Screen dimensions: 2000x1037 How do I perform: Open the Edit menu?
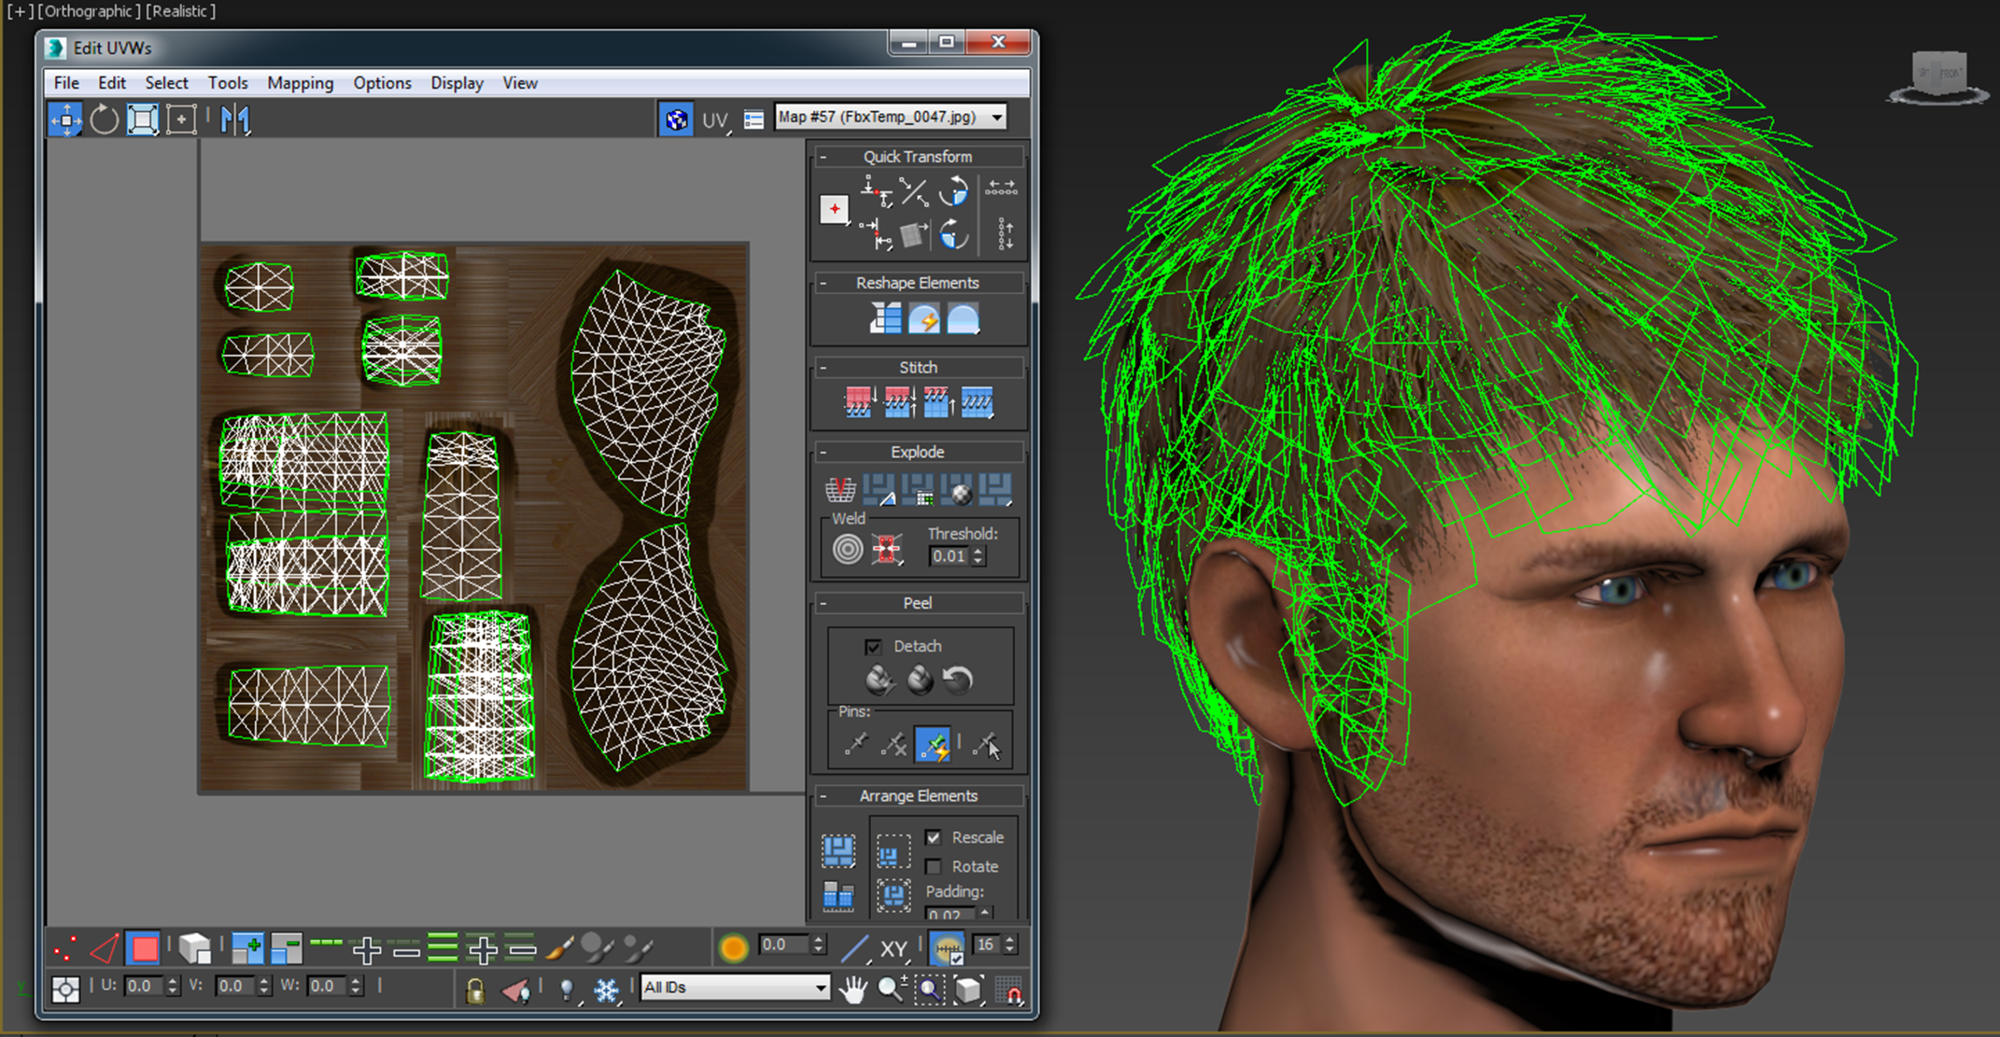coord(112,83)
